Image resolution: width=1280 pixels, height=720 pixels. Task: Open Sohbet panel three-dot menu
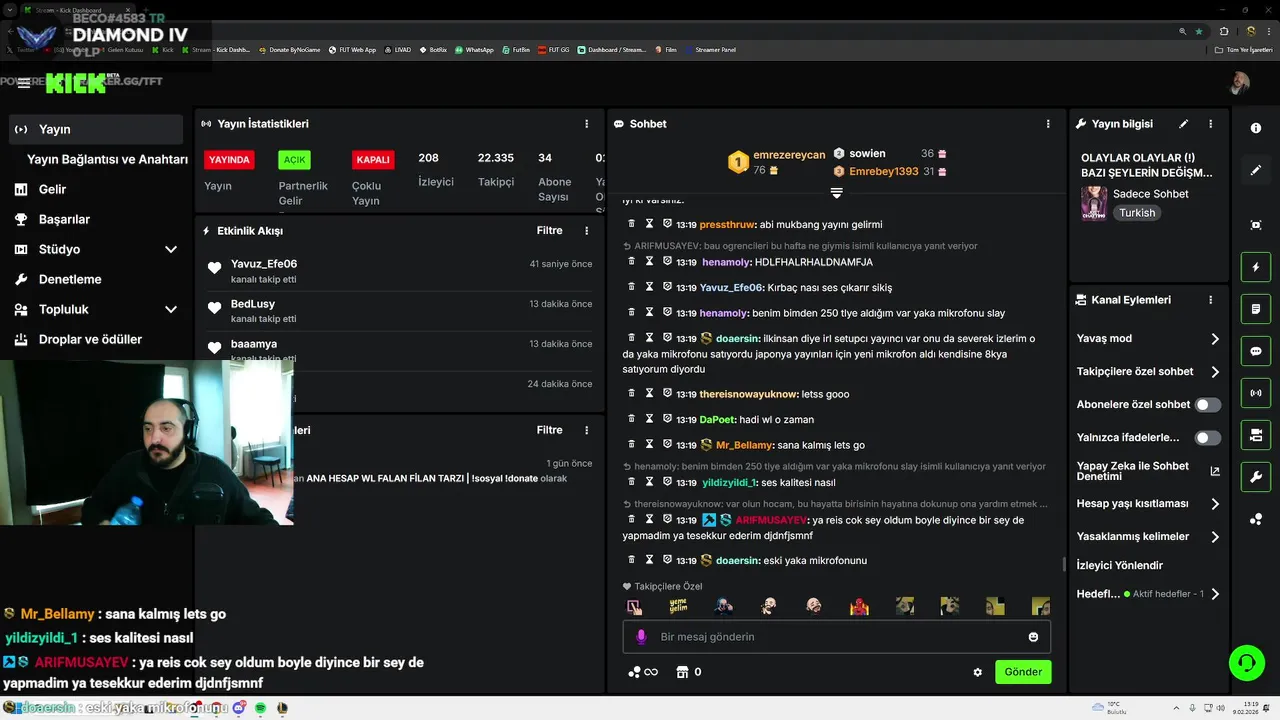coord(1048,124)
